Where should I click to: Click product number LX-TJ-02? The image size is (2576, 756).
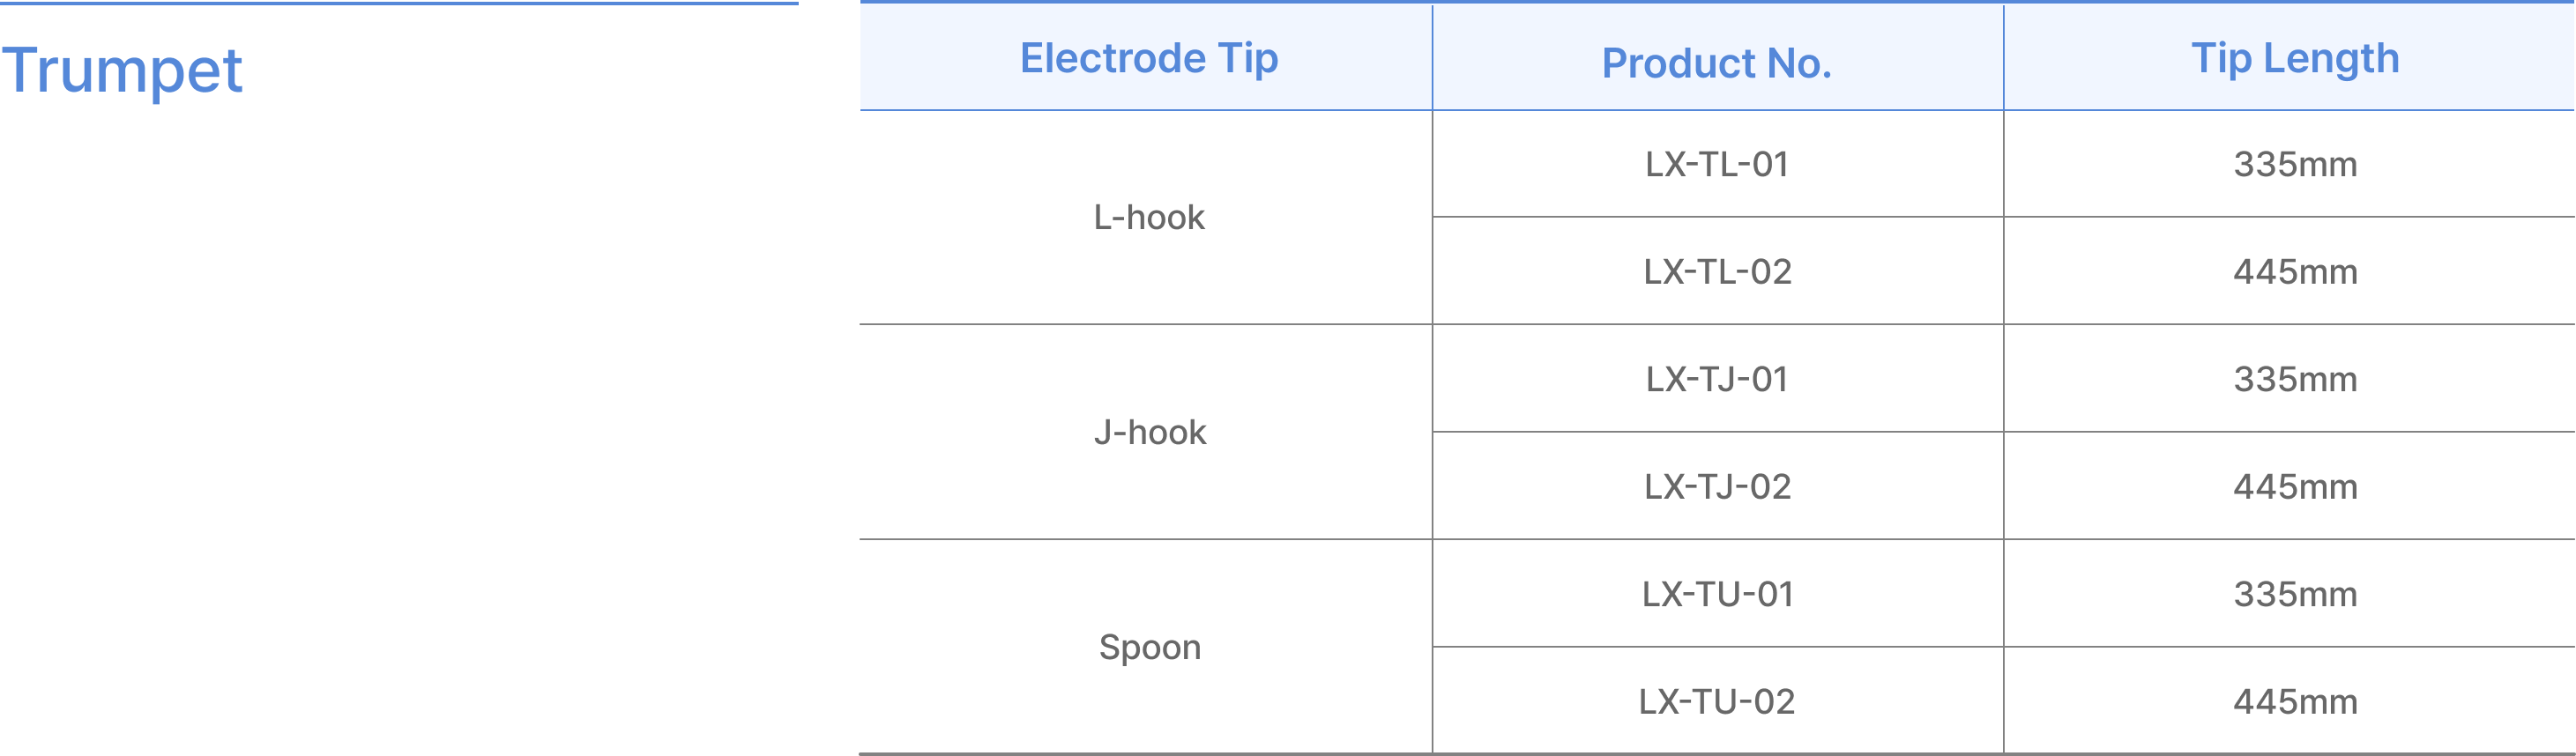coord(1717,486)
